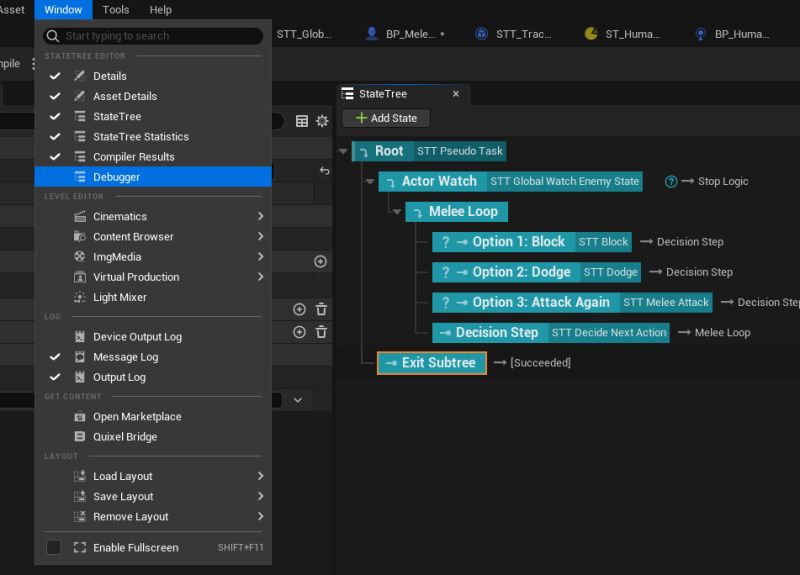Screen dimensions: 800x575
Task: Click the Cinematics clapperboard icon
Action: [x=80, y=216]
